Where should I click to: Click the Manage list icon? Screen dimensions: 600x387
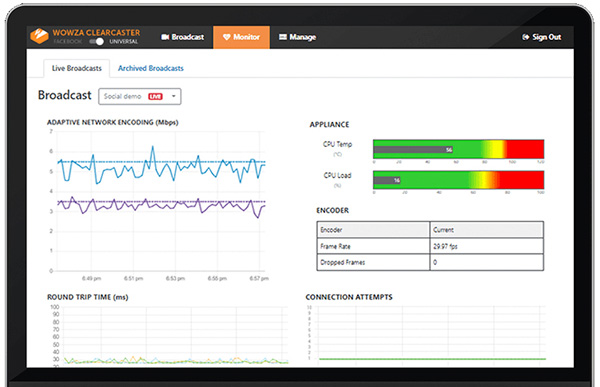(x=283, y=37)
